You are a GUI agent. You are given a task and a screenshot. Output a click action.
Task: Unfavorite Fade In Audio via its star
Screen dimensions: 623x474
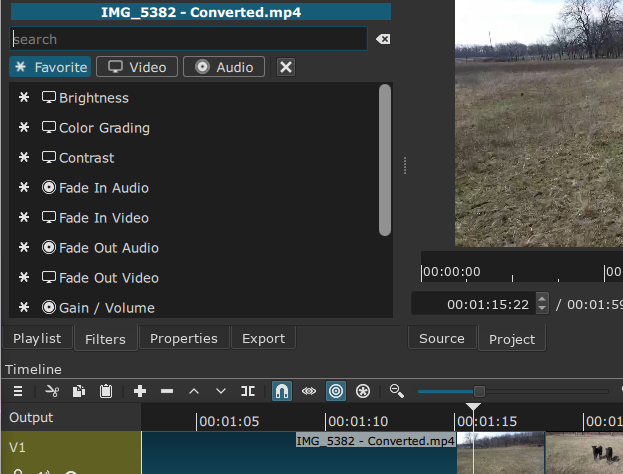click(x=24, y=187)
